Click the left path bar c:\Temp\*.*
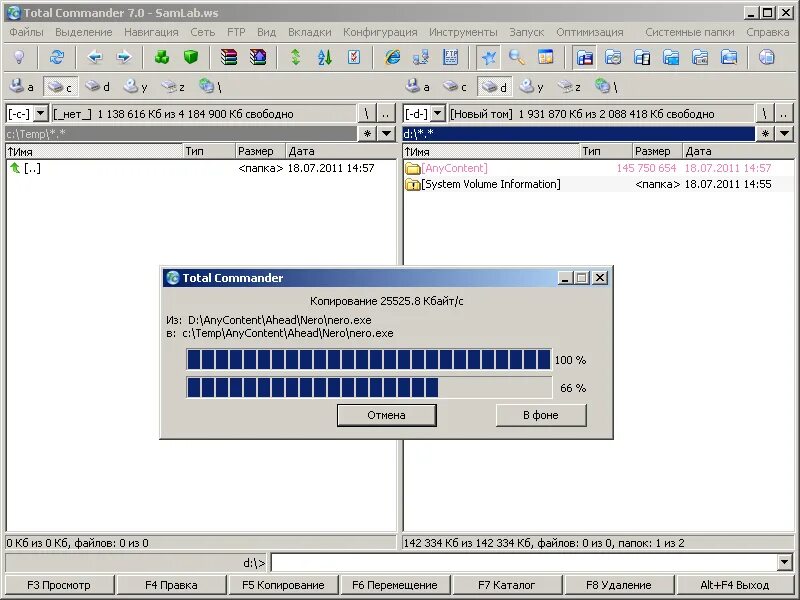 coord(181,134)
